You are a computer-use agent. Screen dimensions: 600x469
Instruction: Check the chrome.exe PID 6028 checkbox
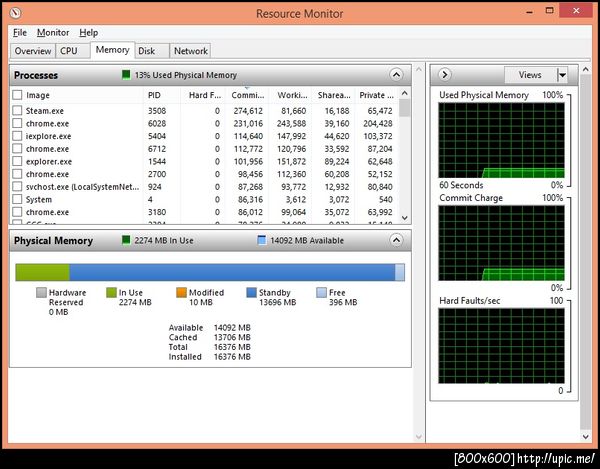[17, 123]
